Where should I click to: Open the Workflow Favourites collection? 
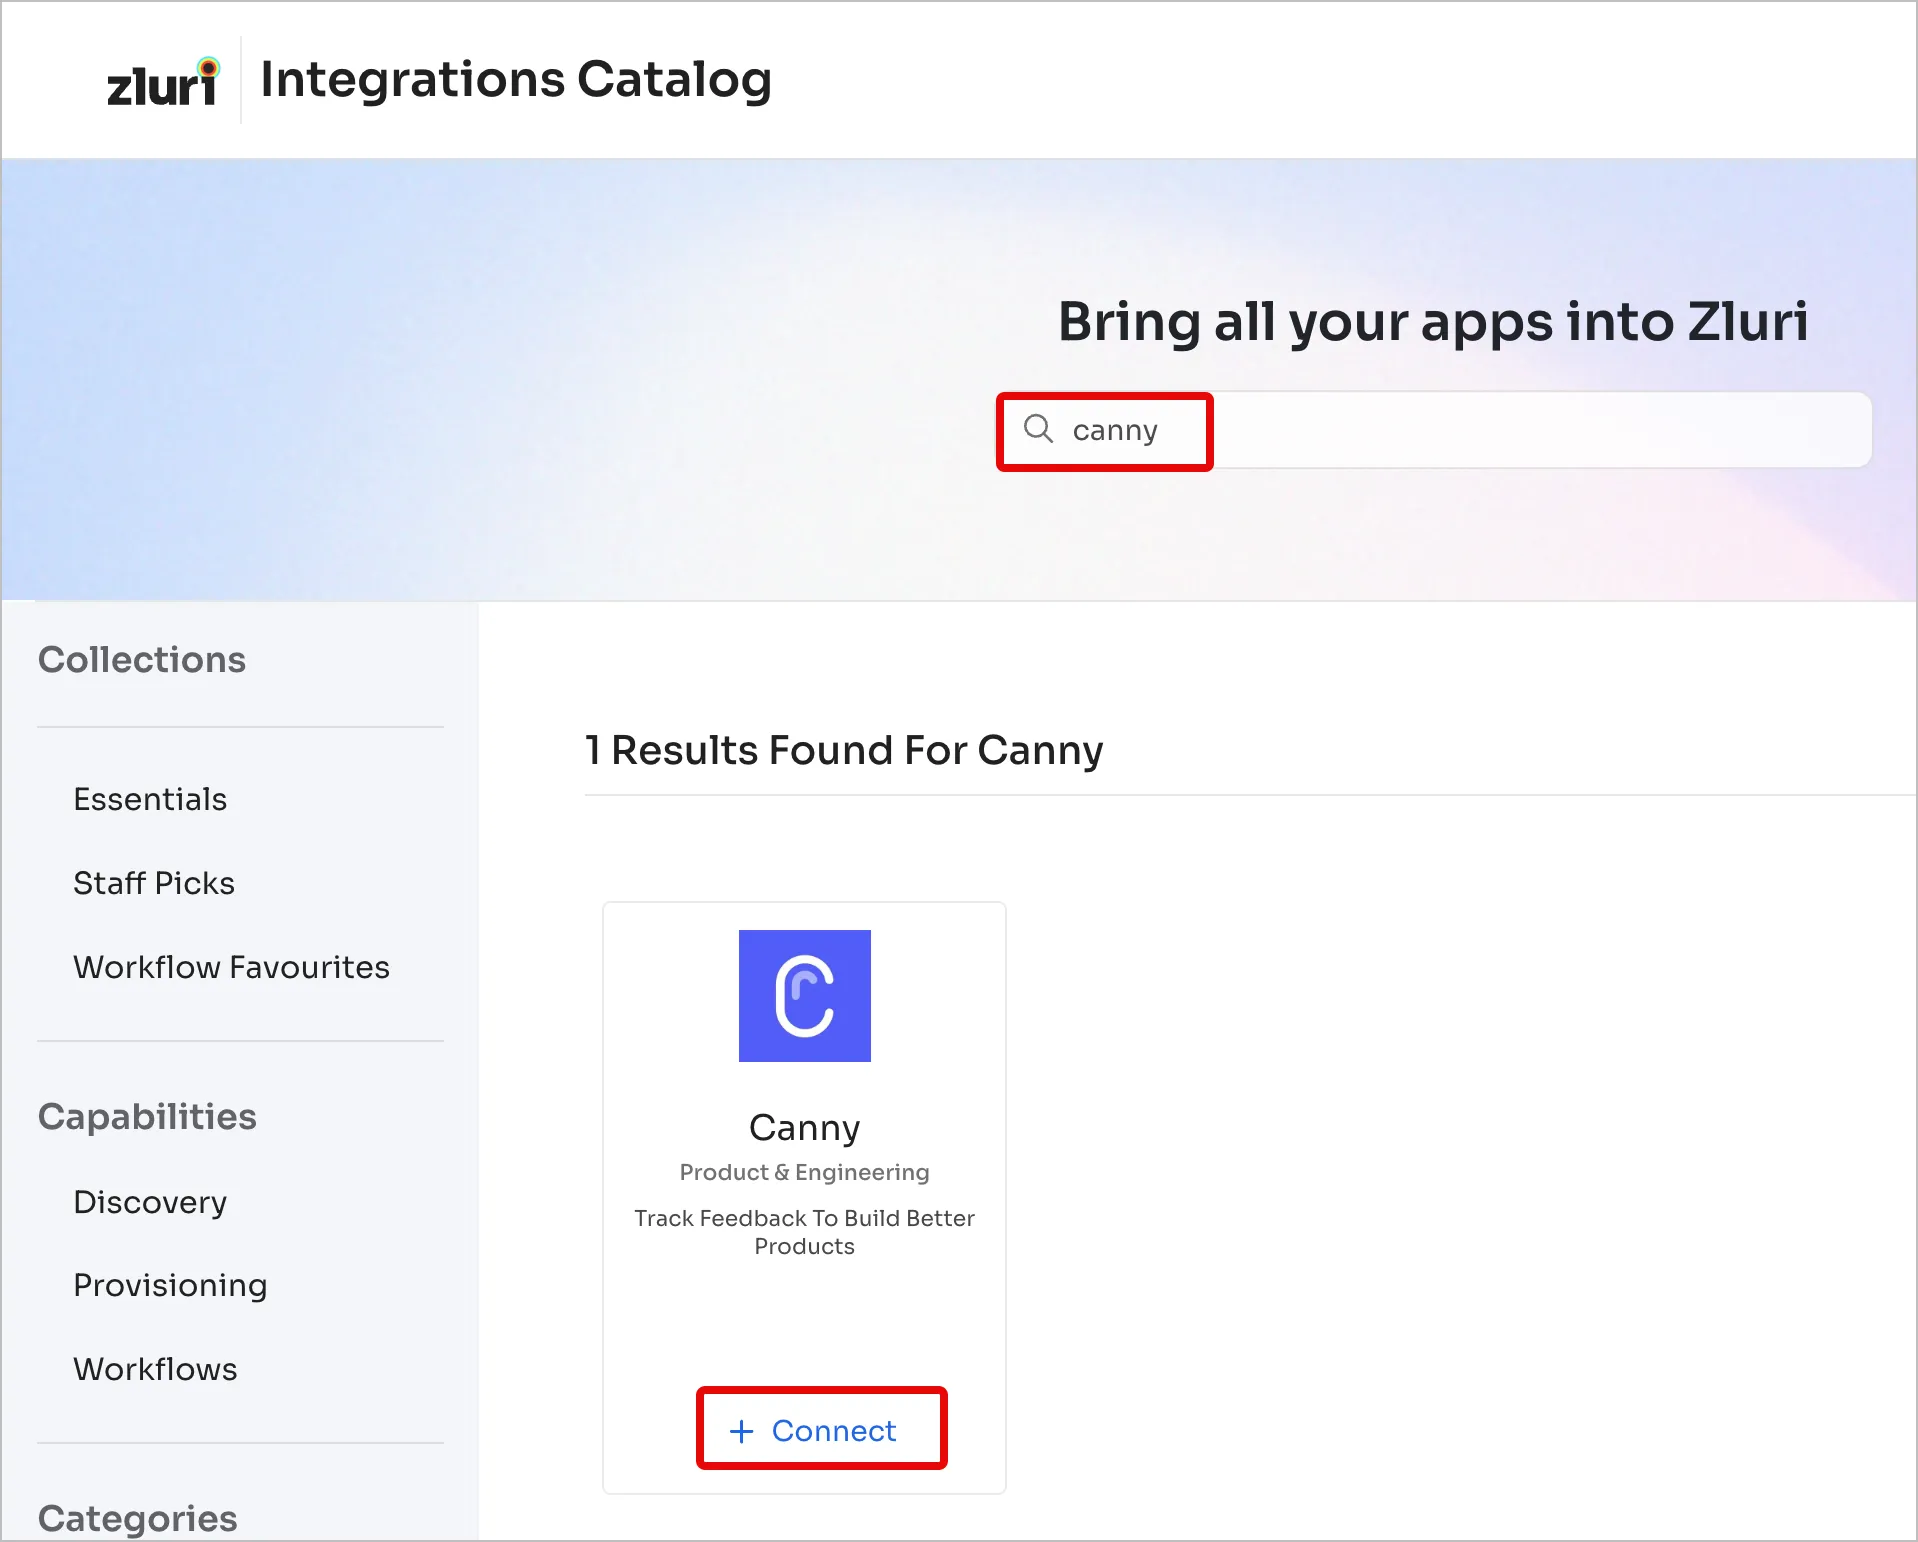[x=231, y=967]
